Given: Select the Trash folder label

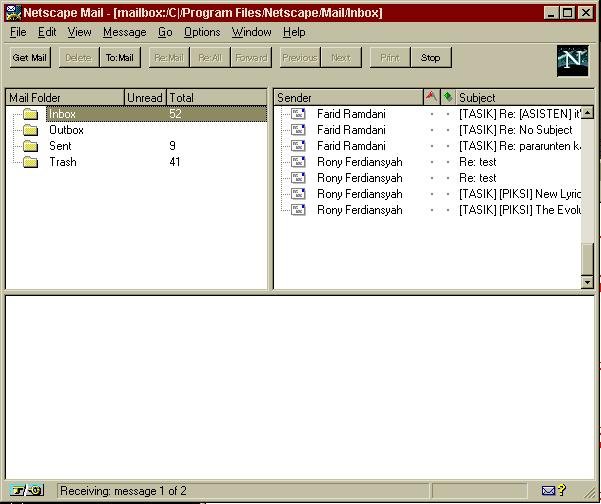Looking at the screenshot, I should [x=63, y=162].
